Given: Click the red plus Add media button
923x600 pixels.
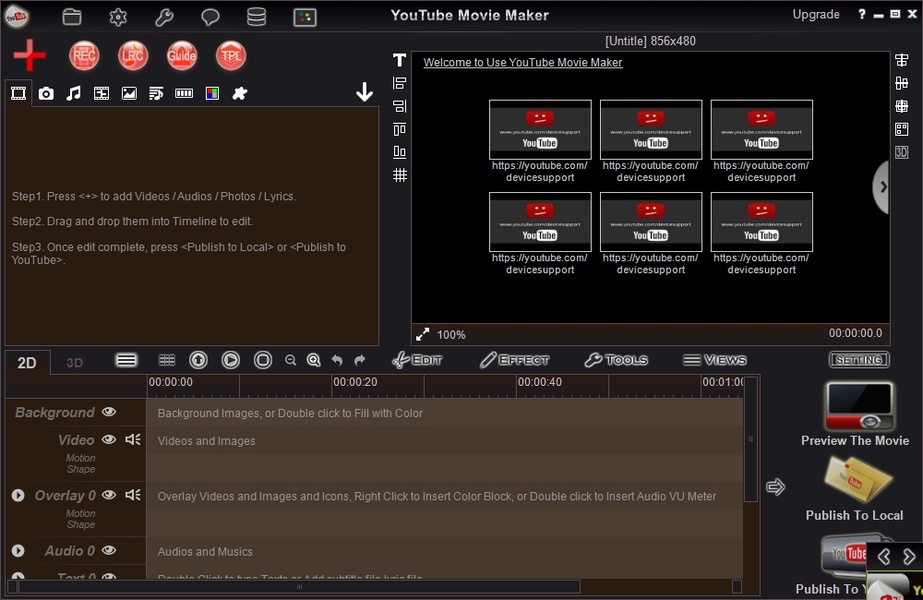Looking at the screenshot, I should (30, 55).
